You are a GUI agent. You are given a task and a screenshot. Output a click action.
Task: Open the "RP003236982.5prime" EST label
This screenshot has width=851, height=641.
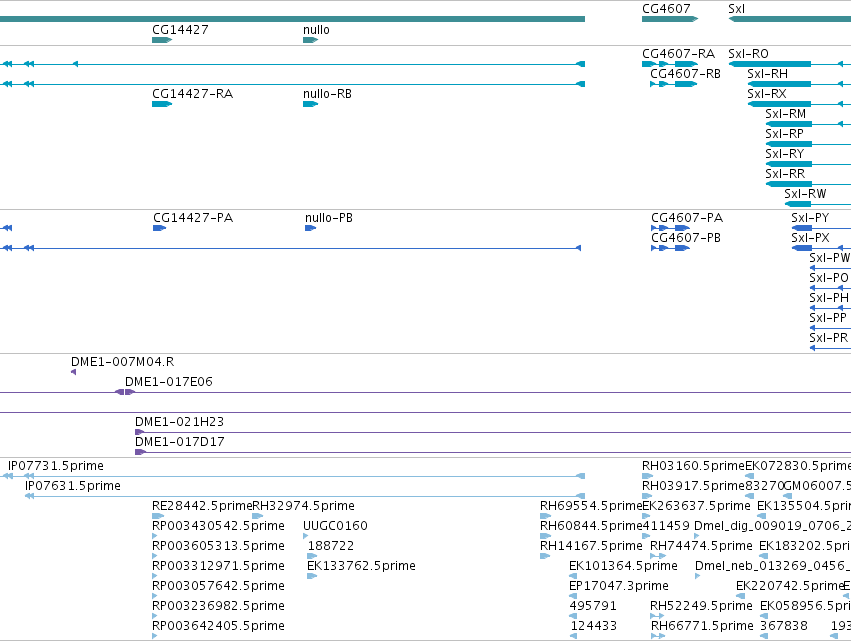[218, 606]
